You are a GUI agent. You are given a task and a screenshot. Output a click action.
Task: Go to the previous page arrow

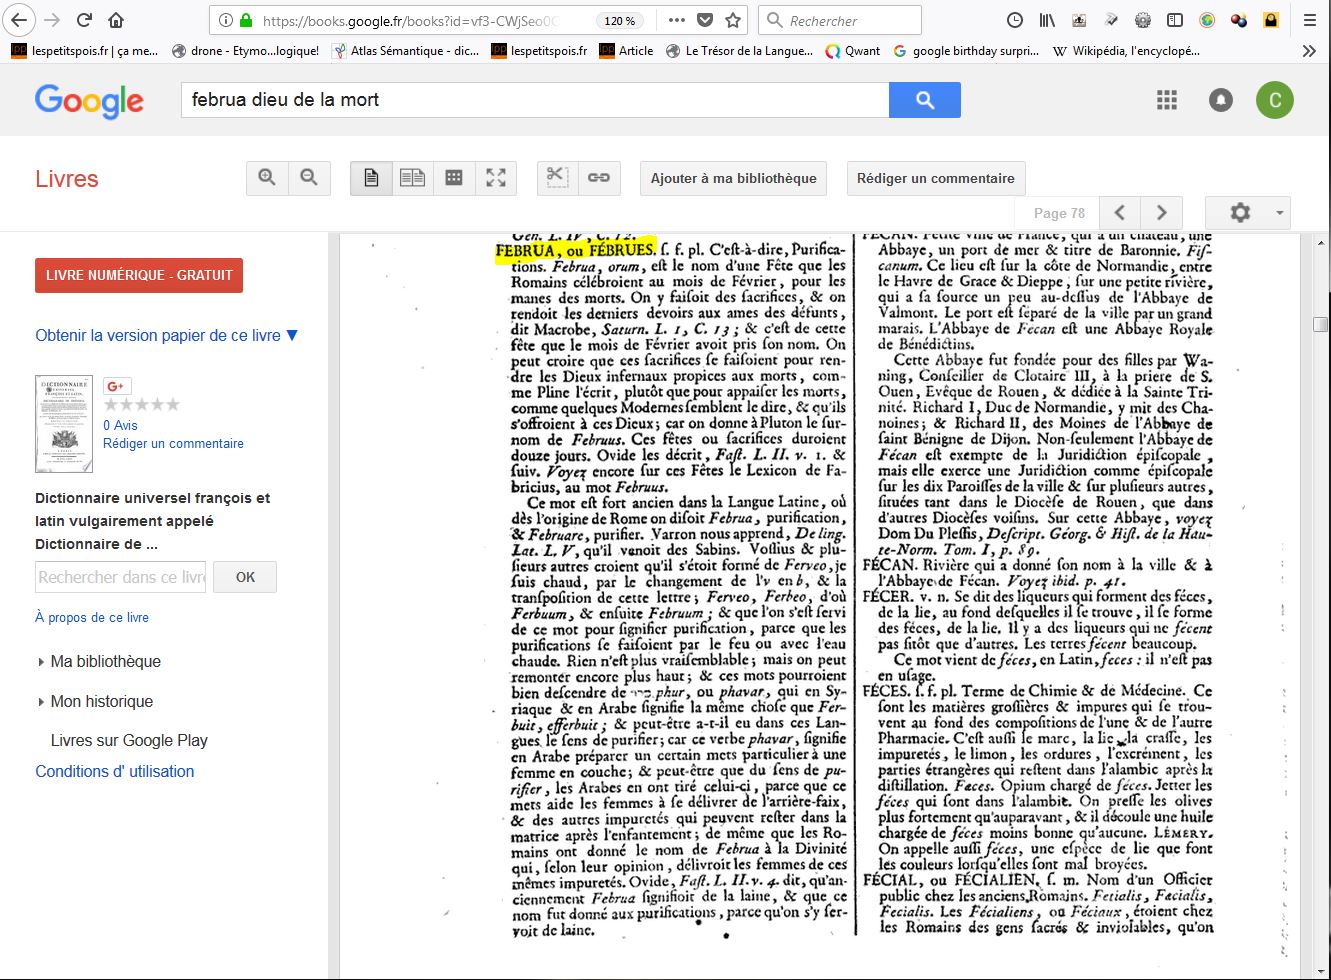pyautogui.click(x=1120, y=213)
